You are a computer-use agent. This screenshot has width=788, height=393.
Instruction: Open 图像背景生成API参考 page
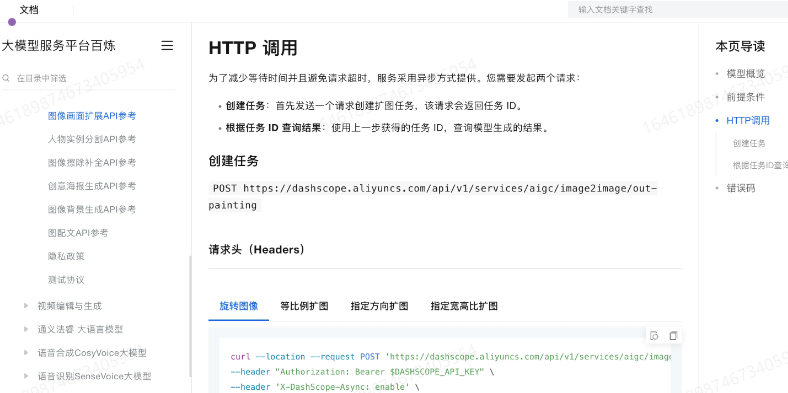[x=92, y=209]
